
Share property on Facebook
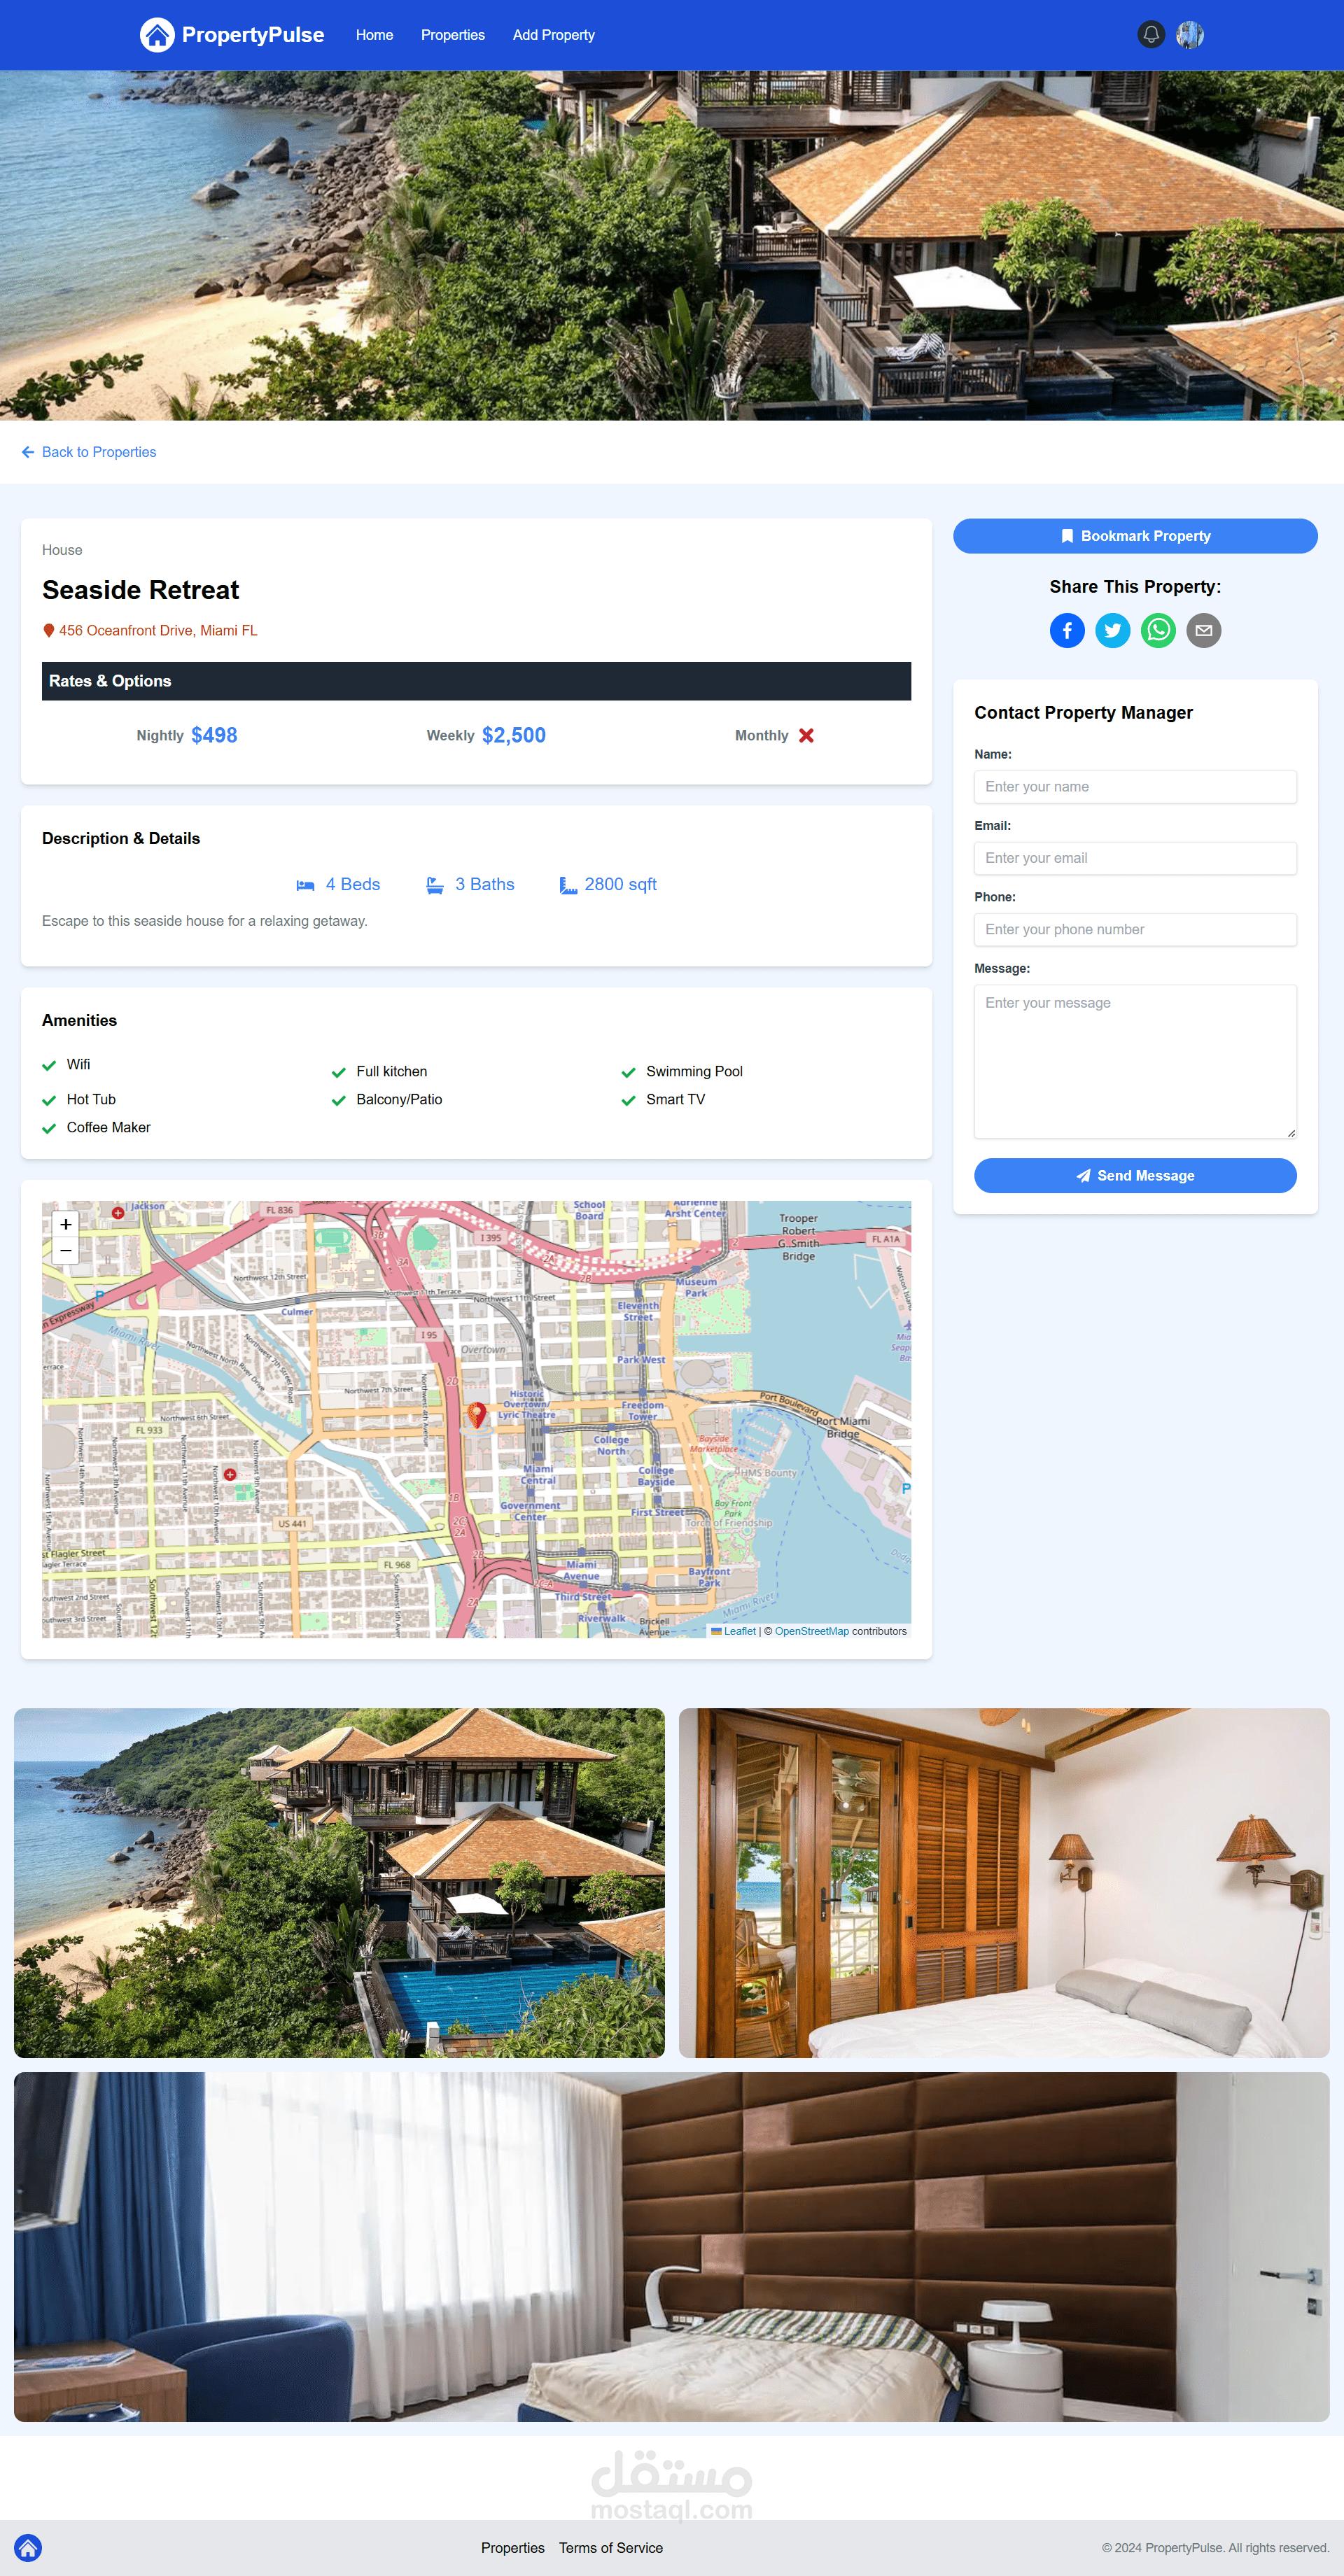pos(1067,630)
